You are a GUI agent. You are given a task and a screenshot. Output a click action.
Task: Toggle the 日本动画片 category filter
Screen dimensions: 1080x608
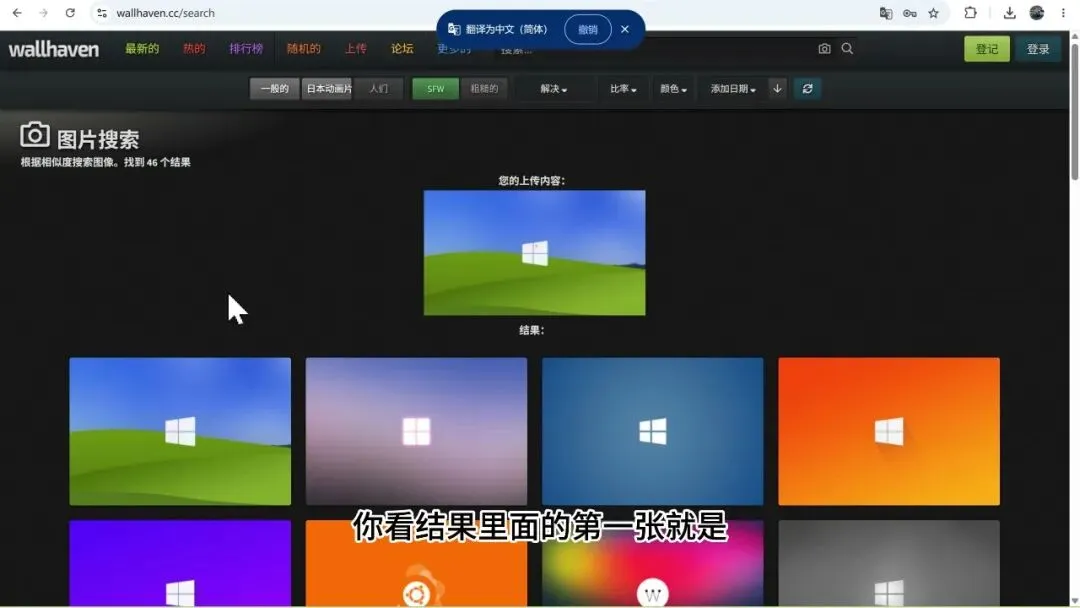328,89
